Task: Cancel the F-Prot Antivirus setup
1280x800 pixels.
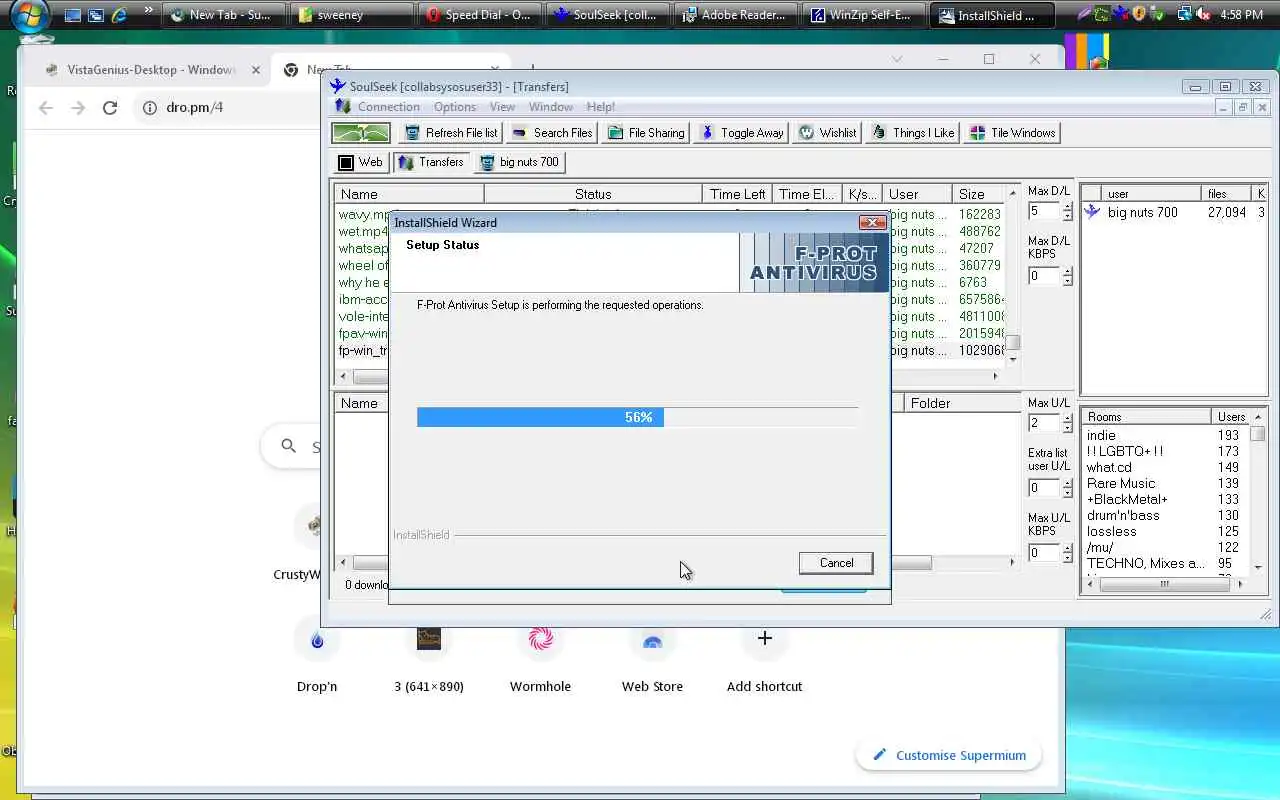Action: pyautogui.click(x=836, y=563)
